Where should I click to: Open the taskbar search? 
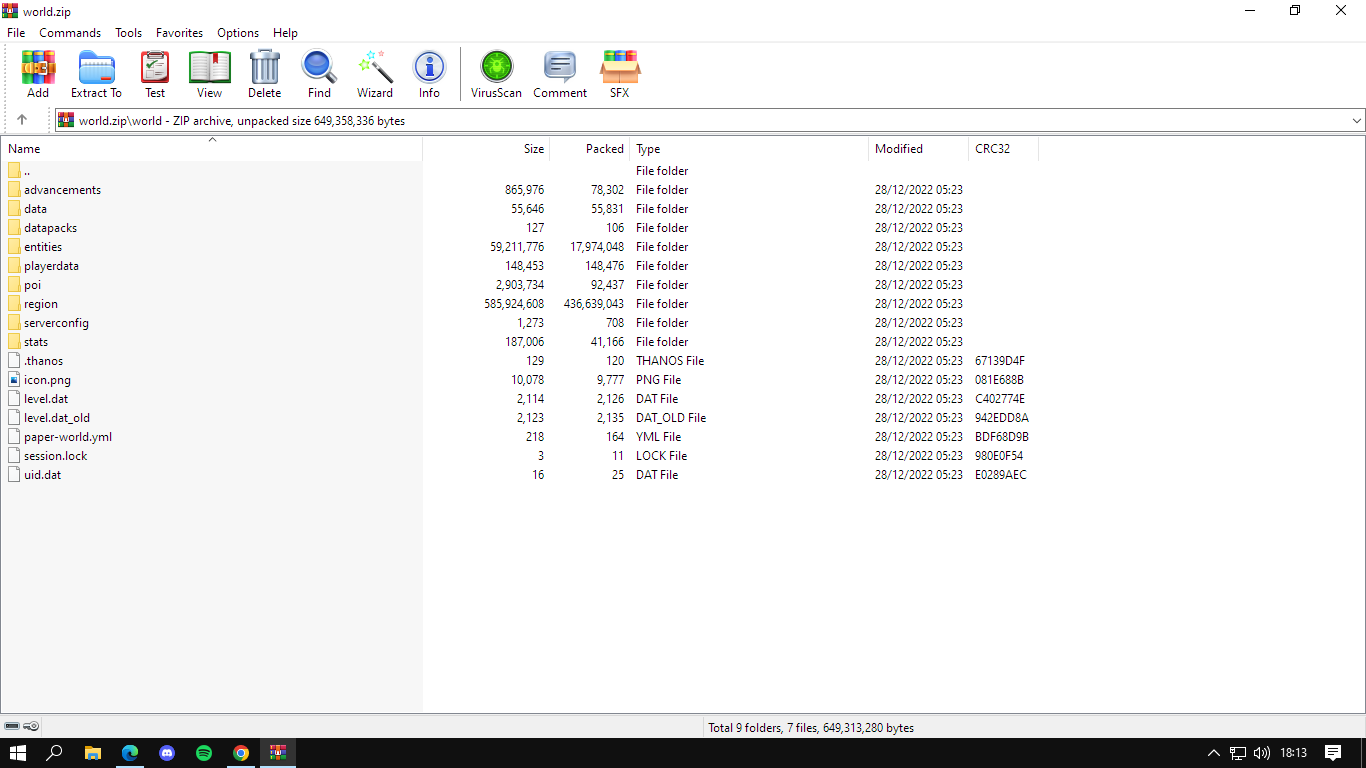(x=55, y=753)
